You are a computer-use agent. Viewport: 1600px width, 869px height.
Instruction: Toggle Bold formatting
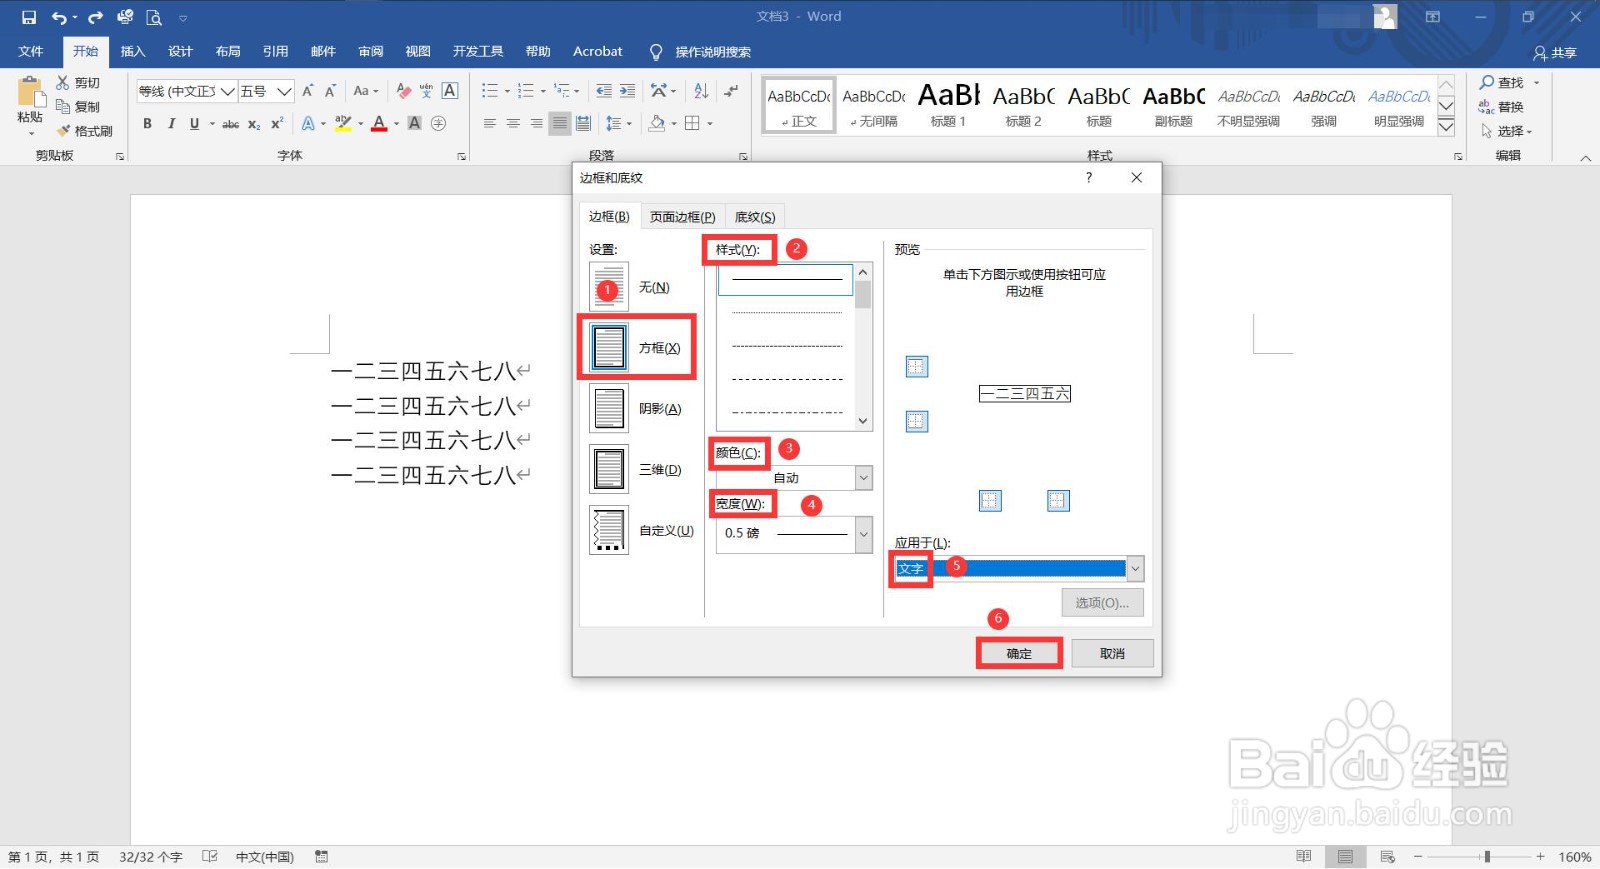(147, 124)
